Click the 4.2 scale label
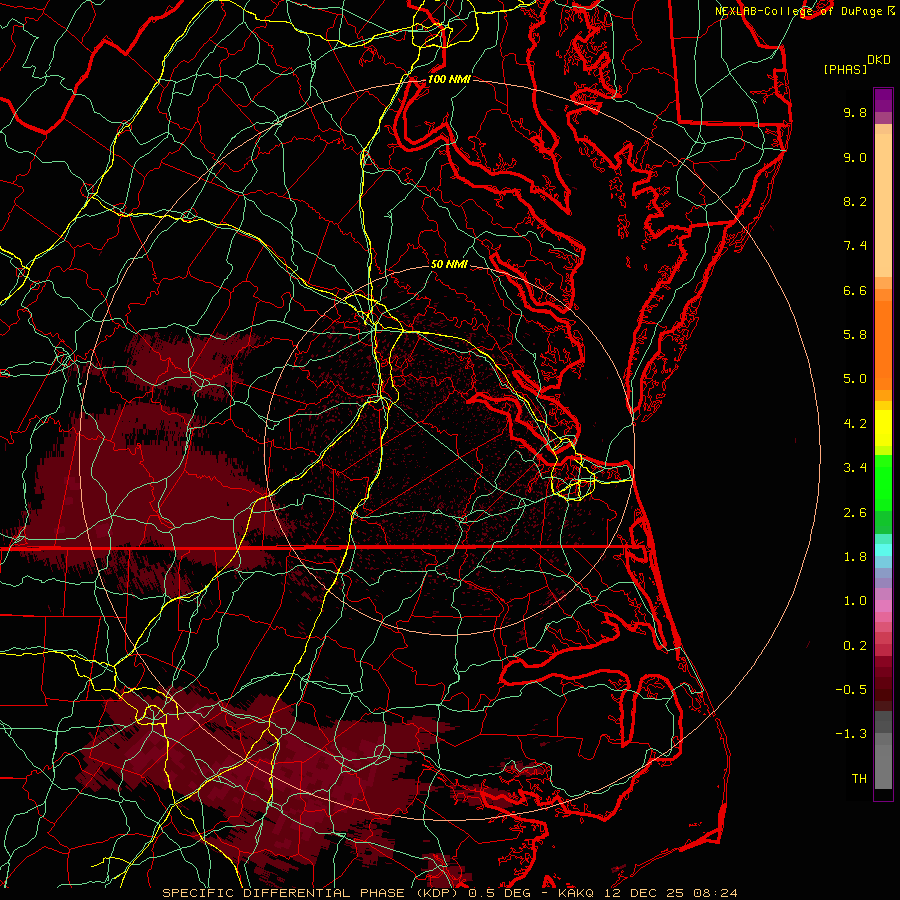 [x=855, y=424]
